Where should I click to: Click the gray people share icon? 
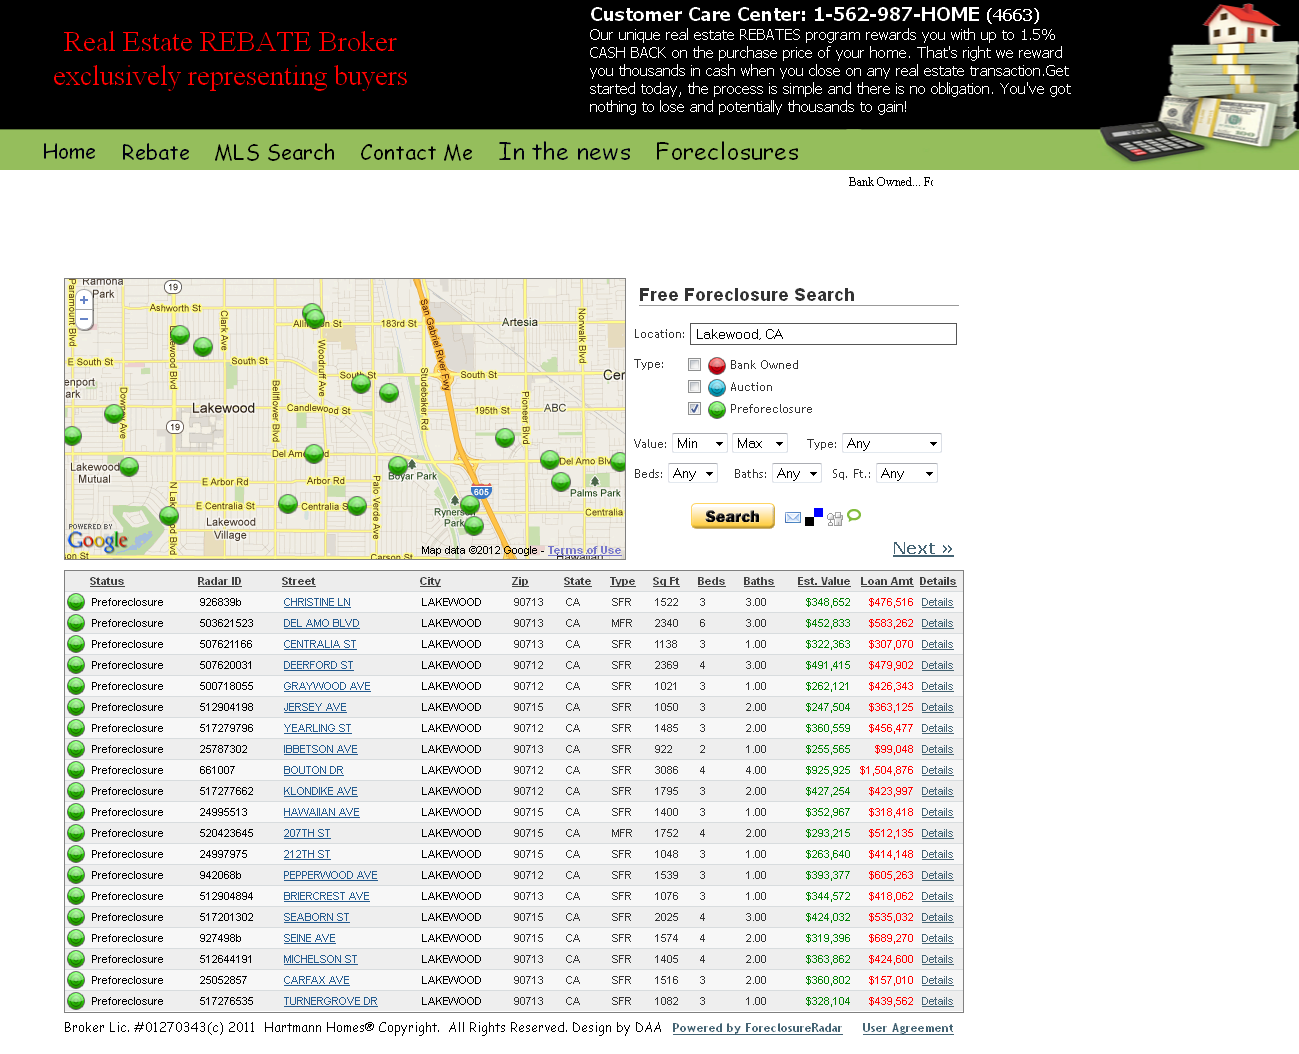tap(834, 518)
